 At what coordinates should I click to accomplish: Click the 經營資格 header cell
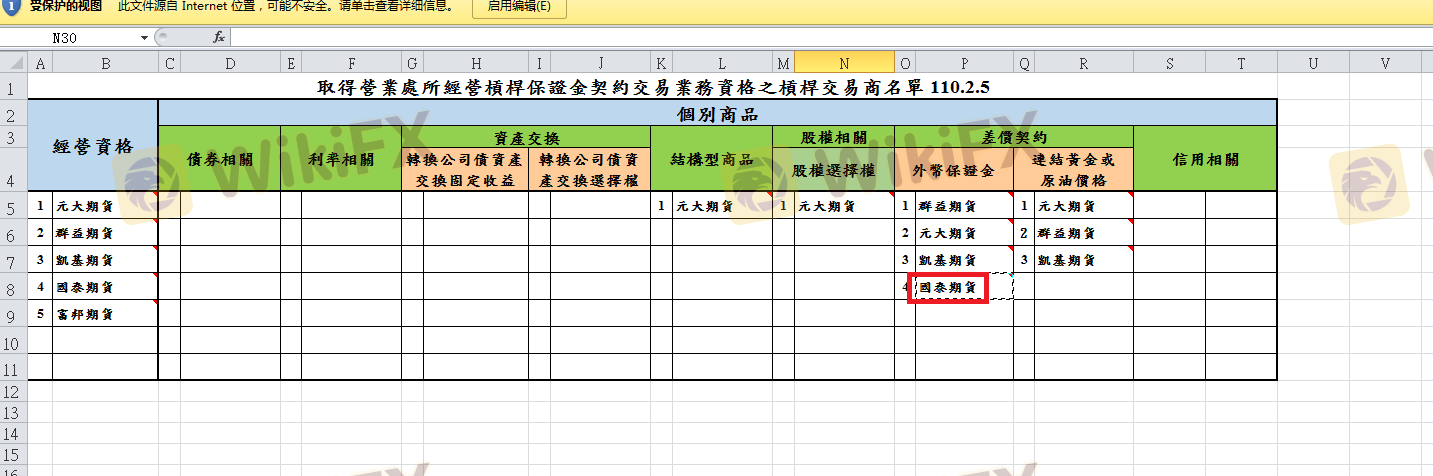[93, 146]
